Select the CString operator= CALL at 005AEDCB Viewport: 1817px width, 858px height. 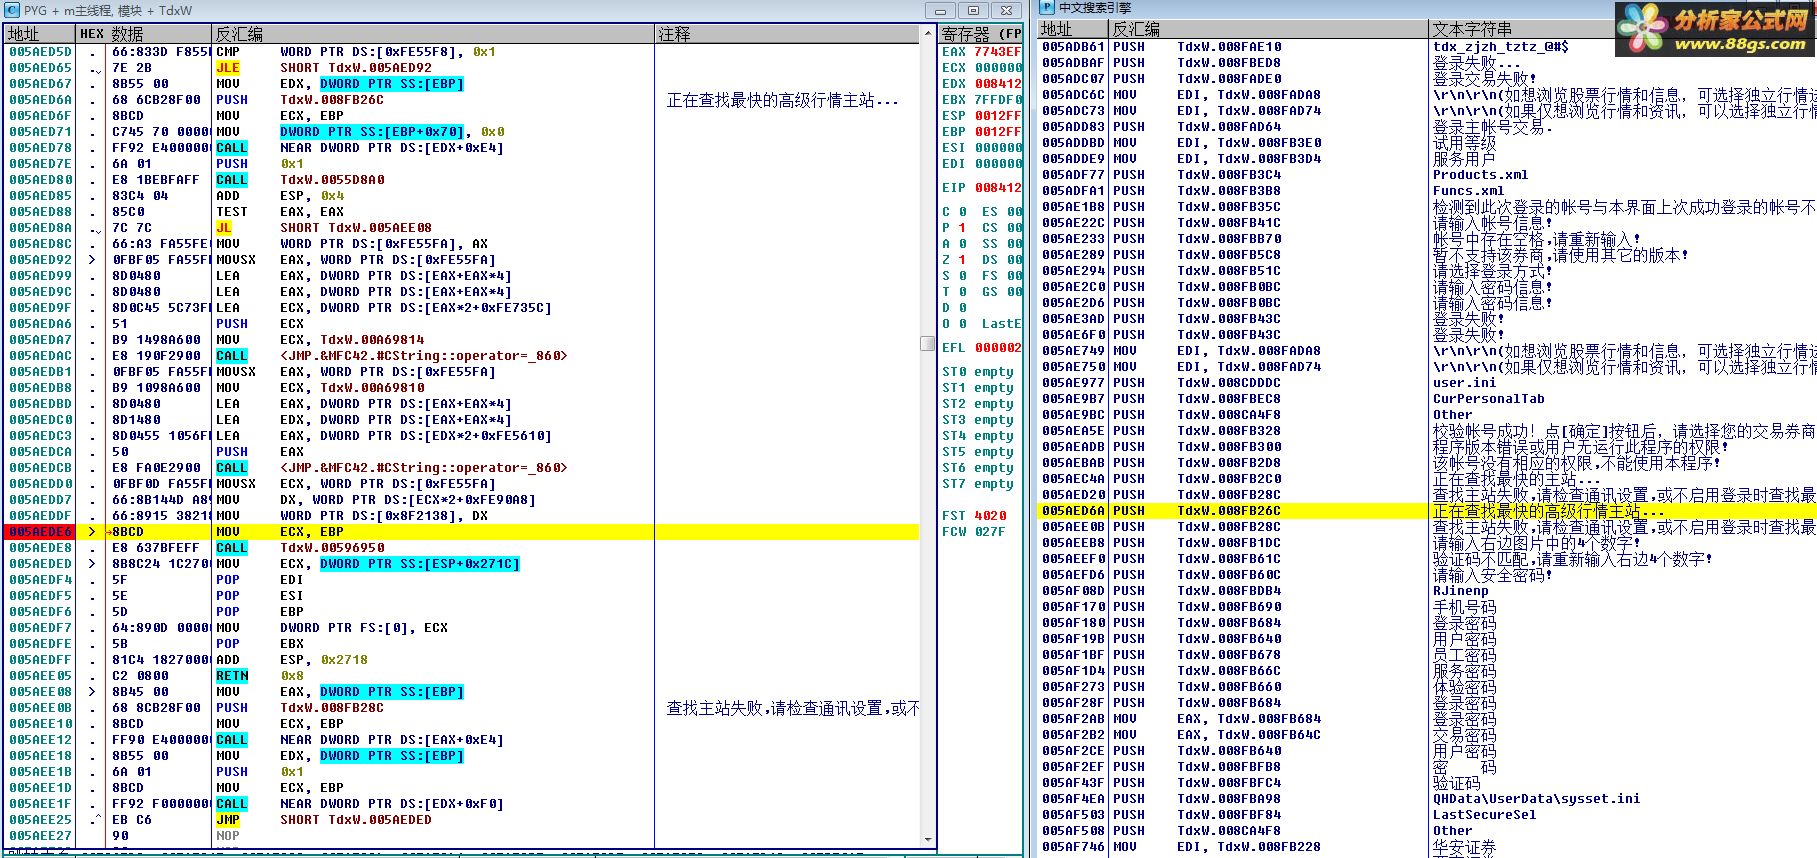(x=462, y=468)
